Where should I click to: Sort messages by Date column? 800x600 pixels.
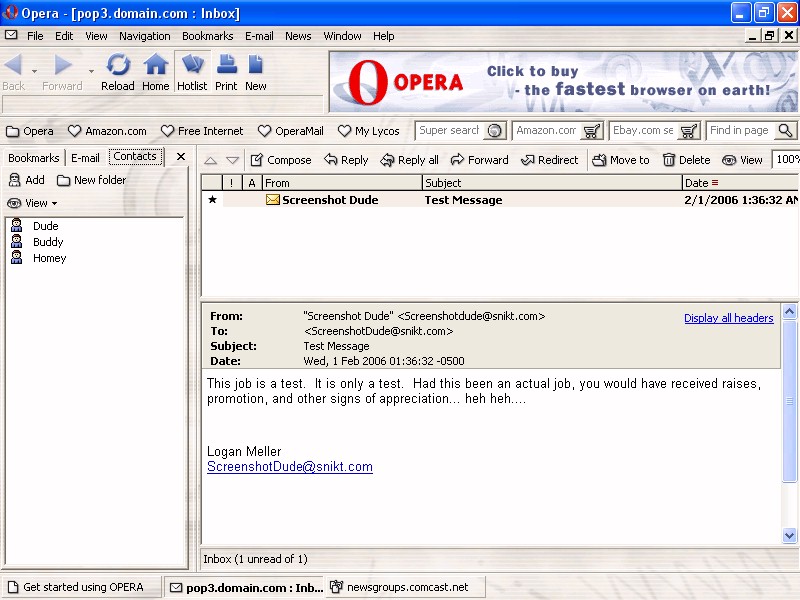741,183
